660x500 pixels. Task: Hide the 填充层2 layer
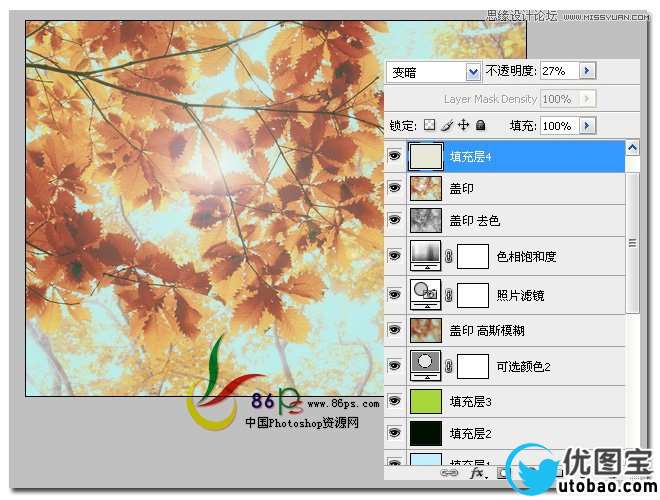394,433
